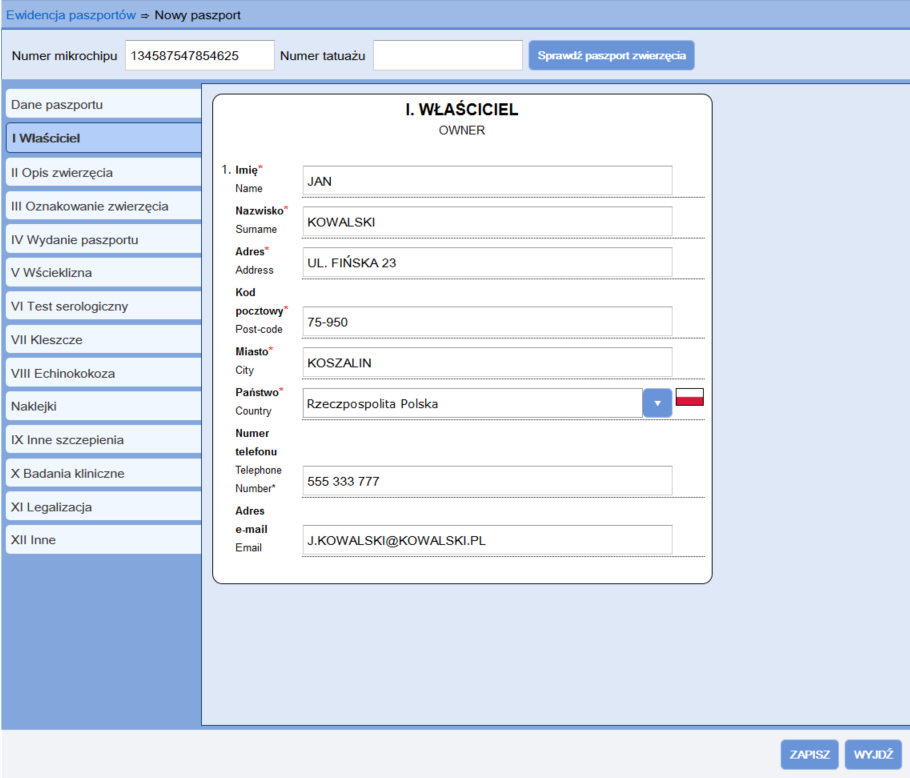This screenshot has width=910, height=778.
Task: Select IX Inne szczepienia tab
Action: click(x=104, y=440)
